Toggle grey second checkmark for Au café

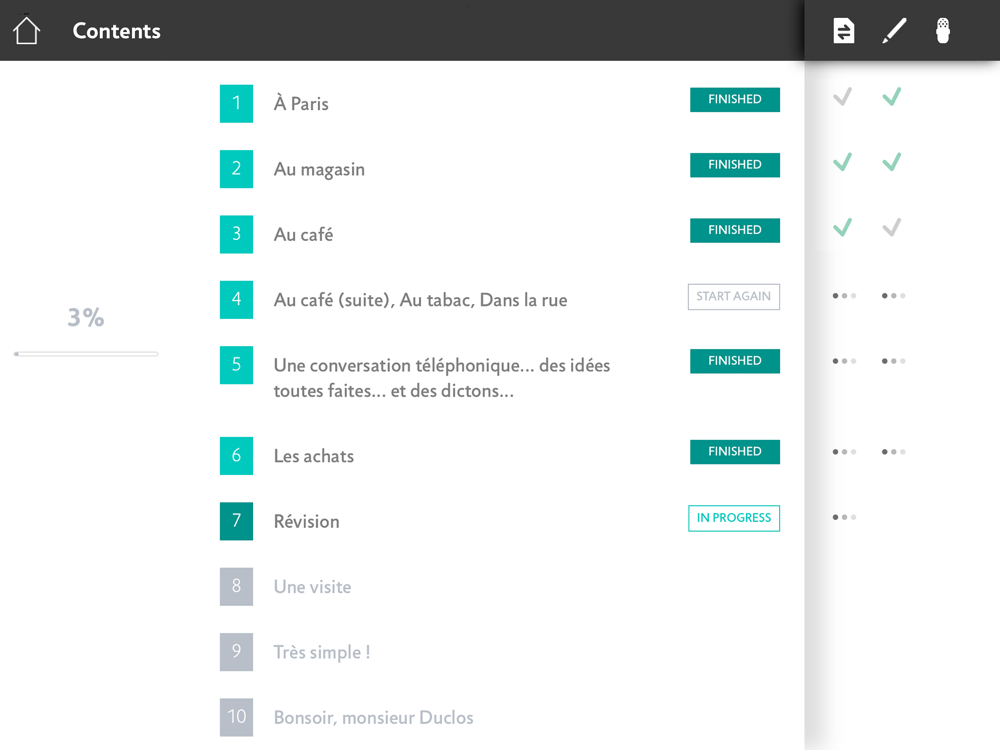point(892,228)
